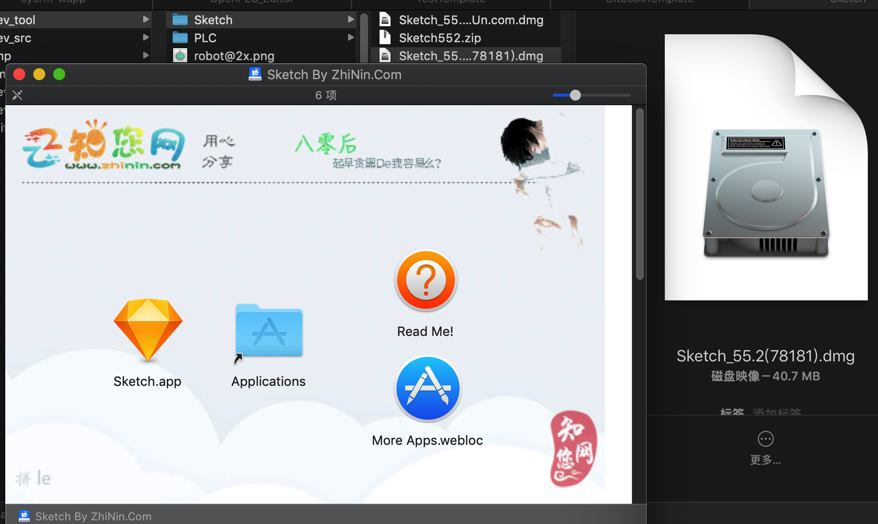Select the Sketch folder icon in Finder
Image resolution: width=878 pixels, height=524 pixels.
[x=180, y=20]
